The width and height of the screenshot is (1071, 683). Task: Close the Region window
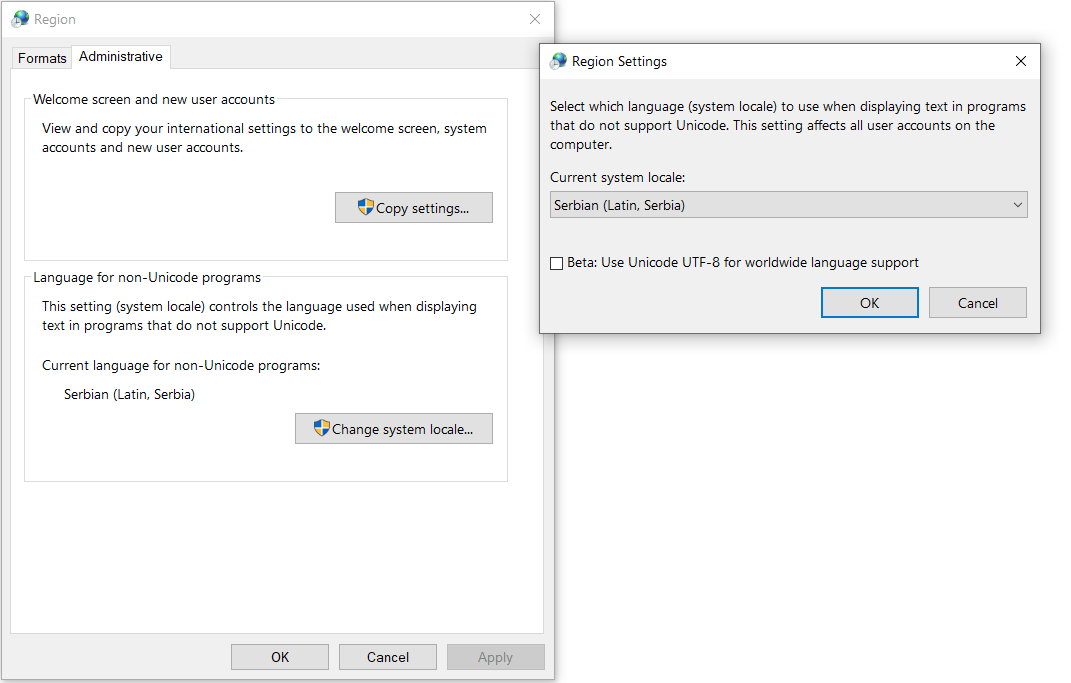pyautogui.click(x=535, y=19)
